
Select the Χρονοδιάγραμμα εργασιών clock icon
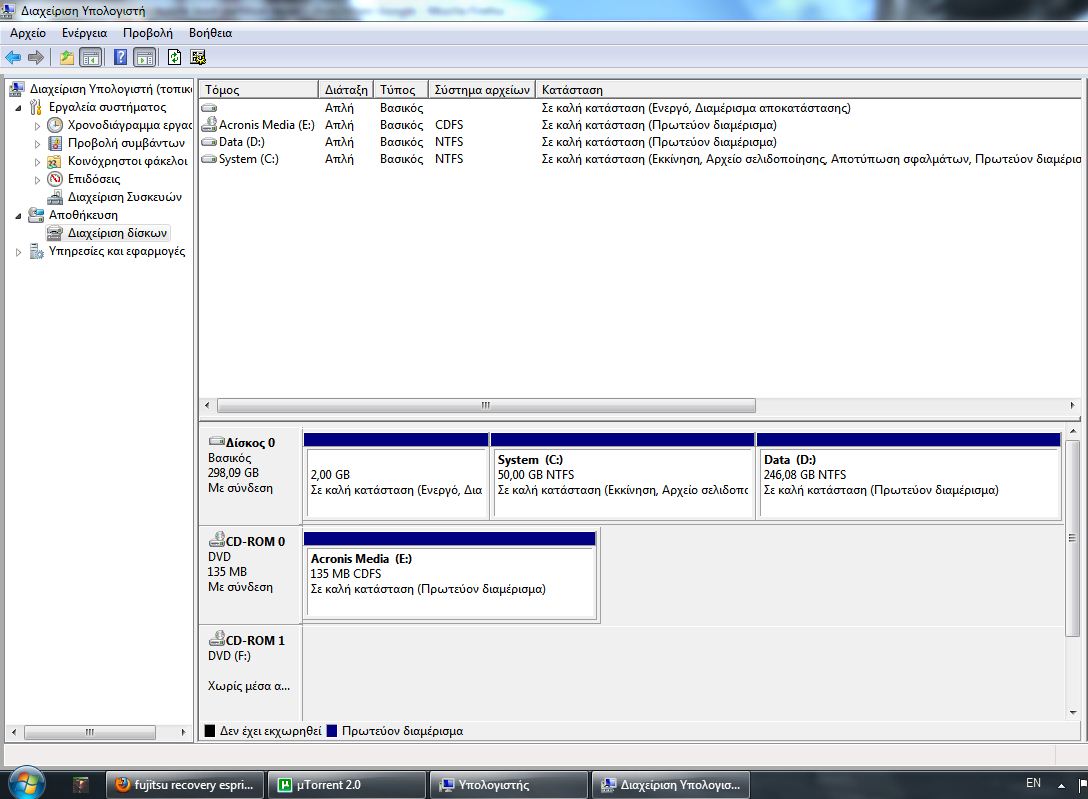click(55, 125)
